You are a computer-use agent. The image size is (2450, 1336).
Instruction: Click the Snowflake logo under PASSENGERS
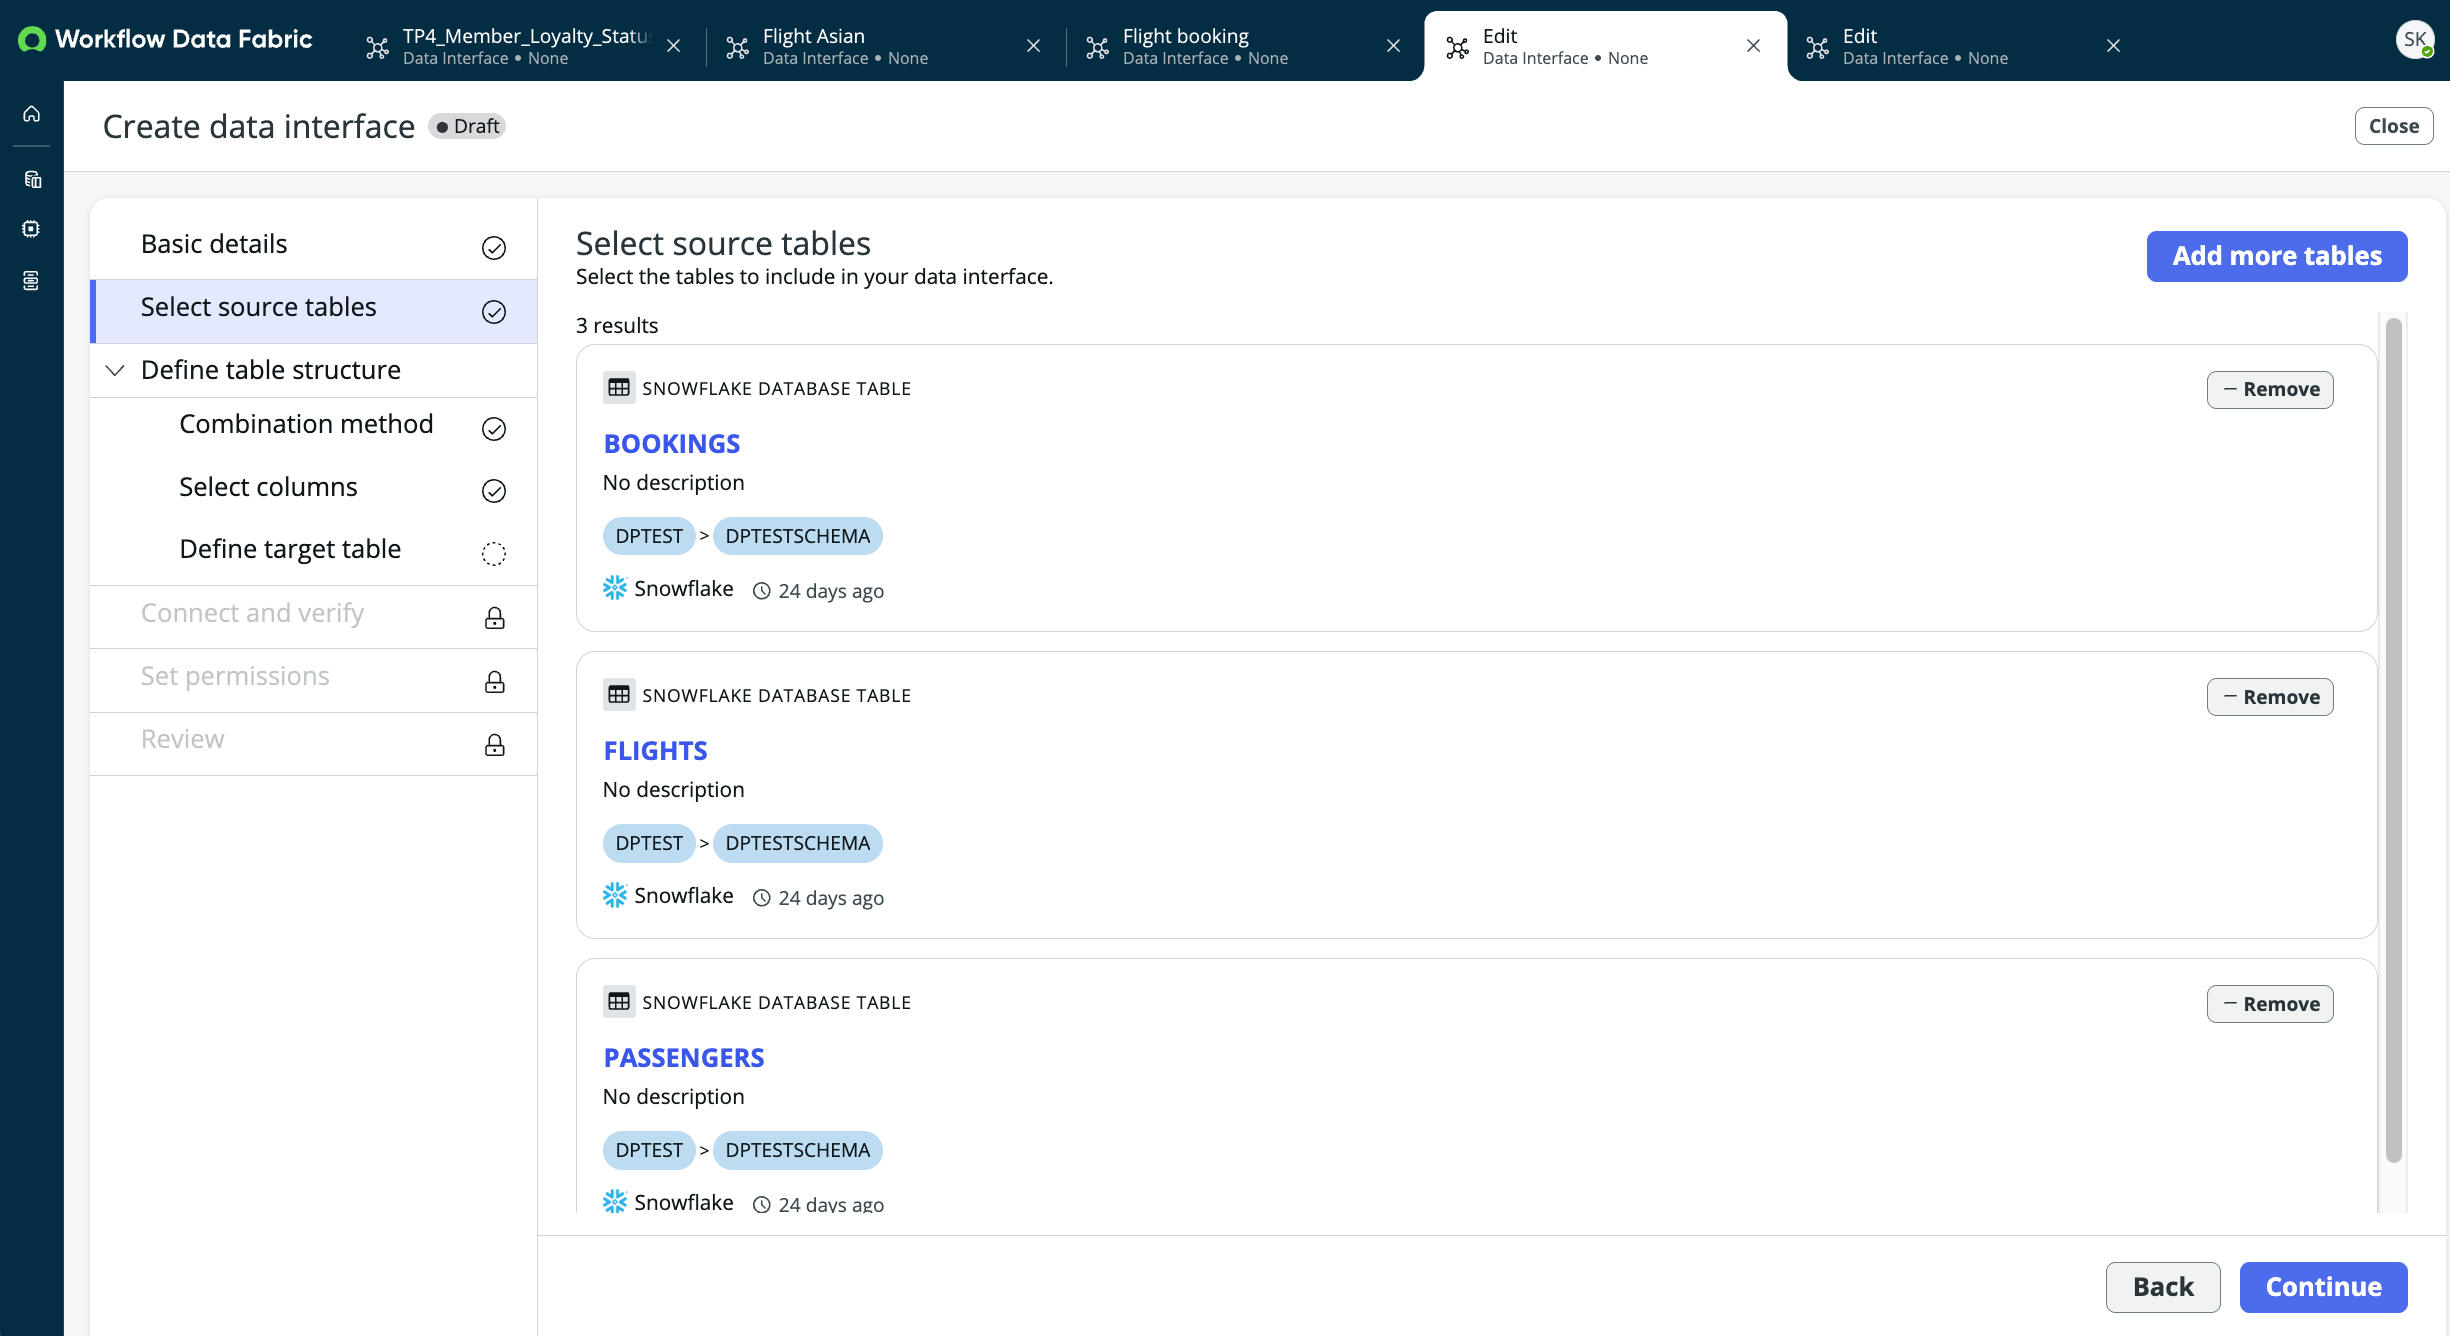(615, 1201)
